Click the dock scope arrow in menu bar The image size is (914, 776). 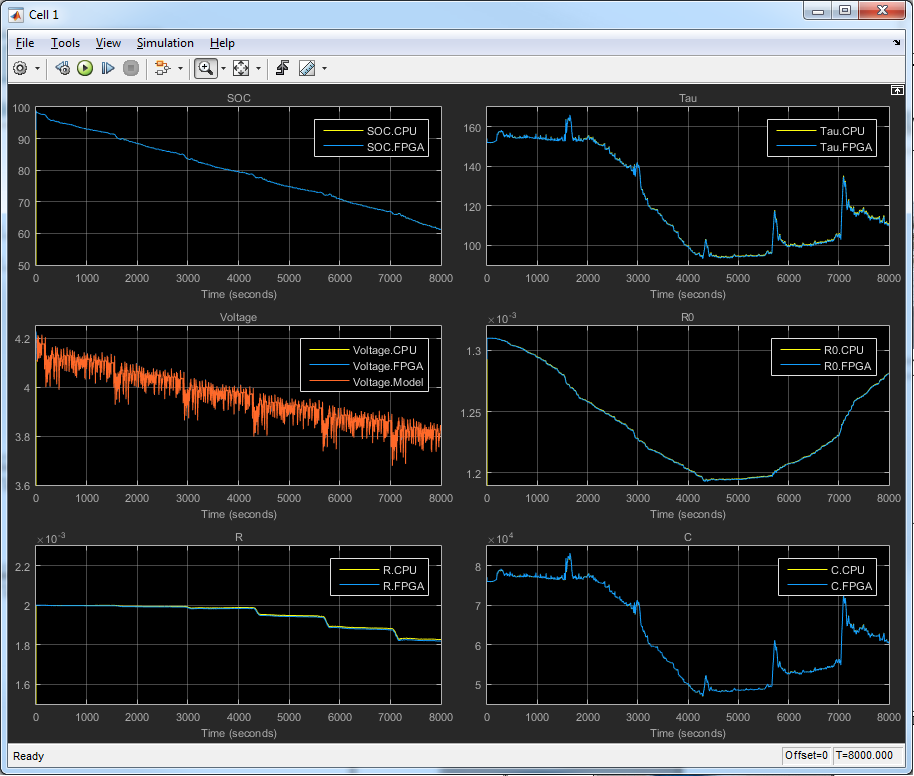[896, 44]
